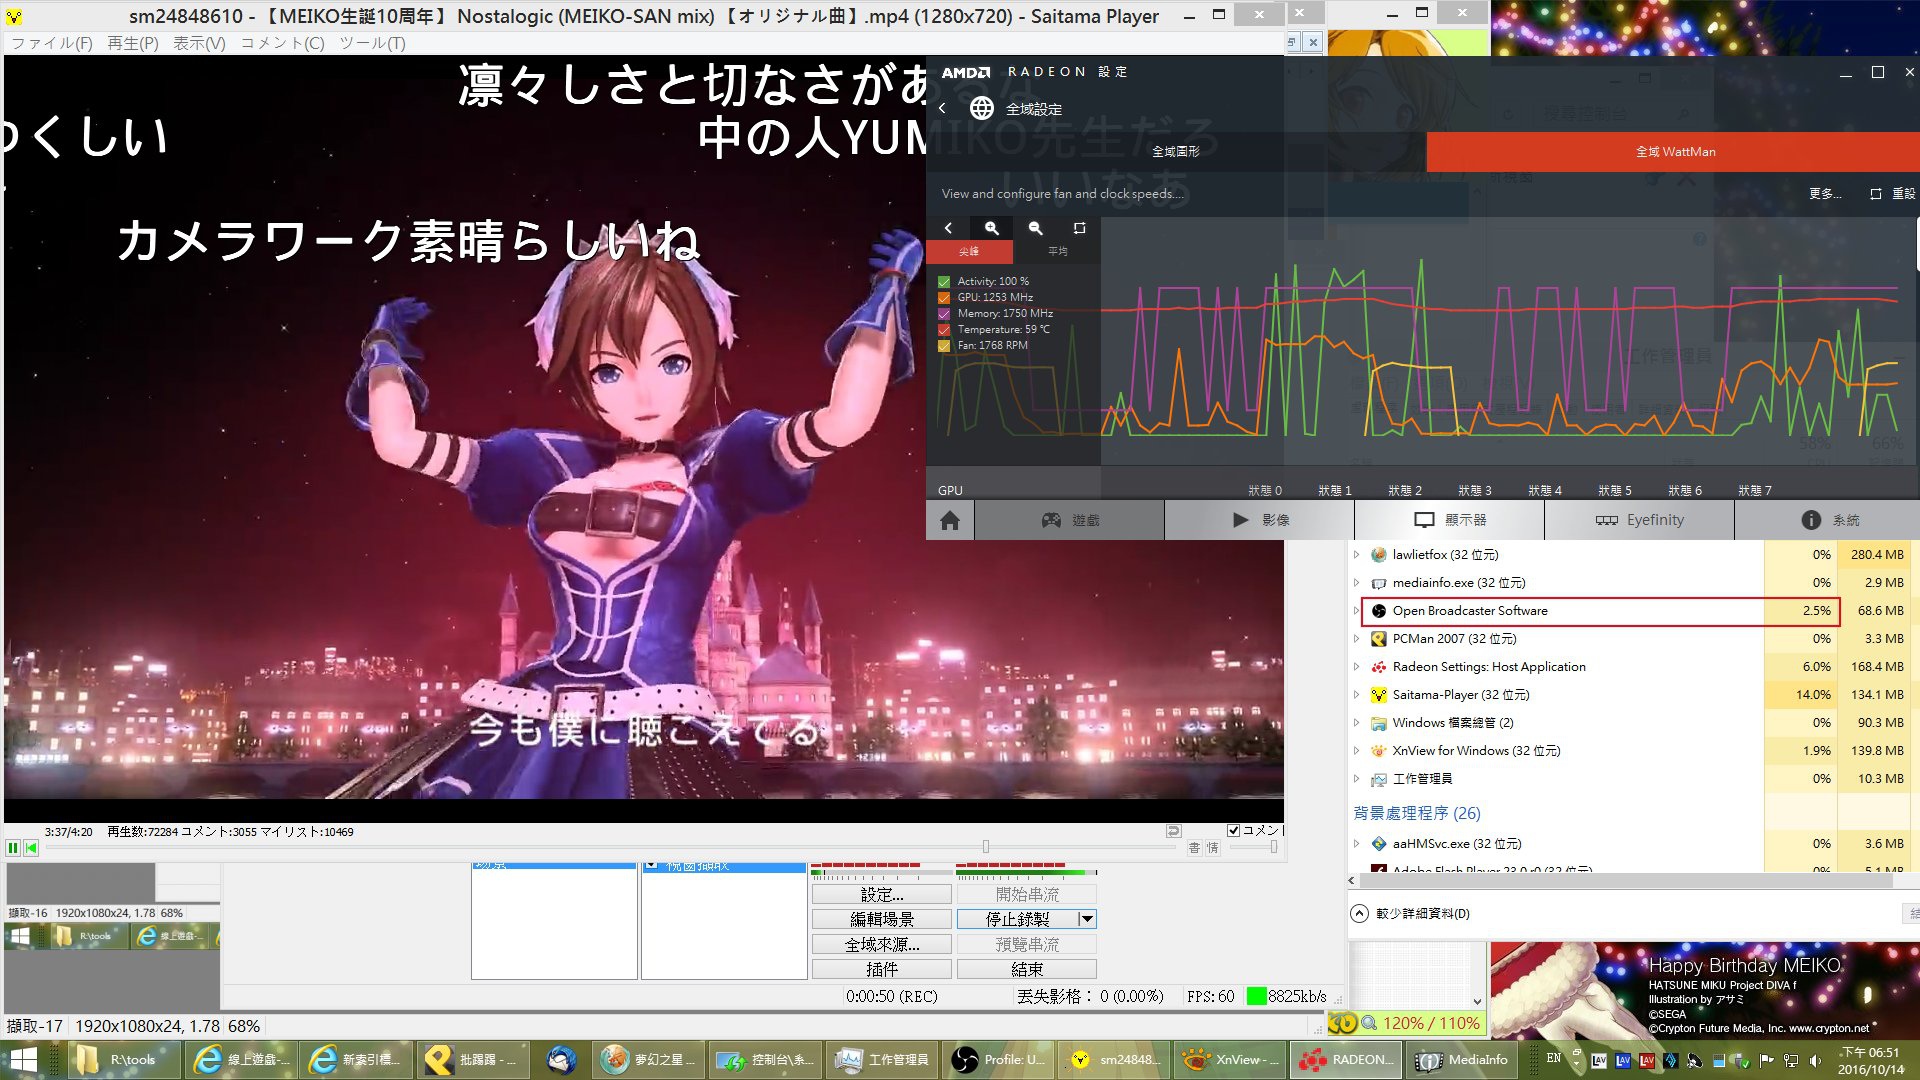
Task: Expand Radeon Settings: Host Application row
Action: (x=1357, y=667)
